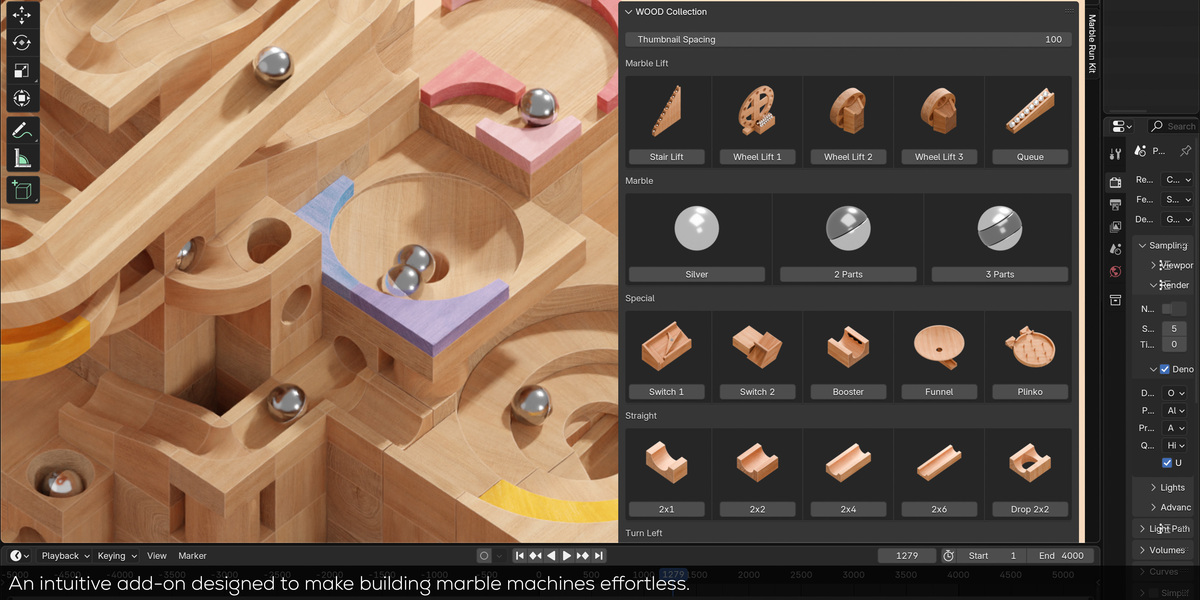Expand the Lights subsection
The width and height of the screenshot is (1200, 600).
1153,487
